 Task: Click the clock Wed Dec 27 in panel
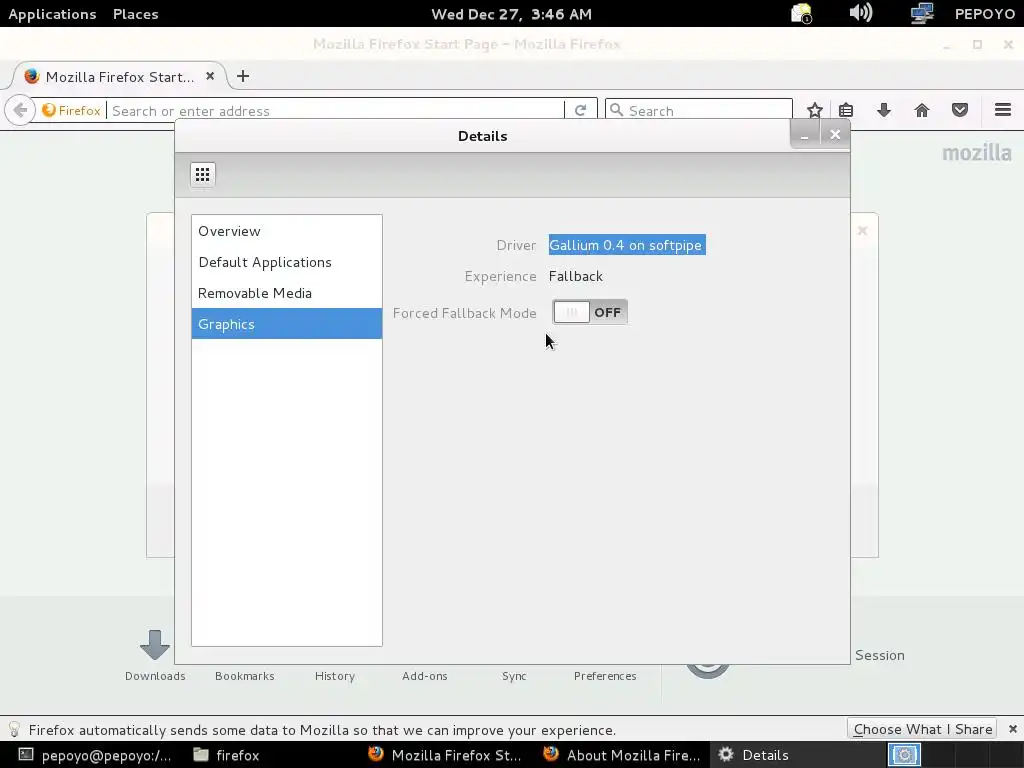coord(511,14)
